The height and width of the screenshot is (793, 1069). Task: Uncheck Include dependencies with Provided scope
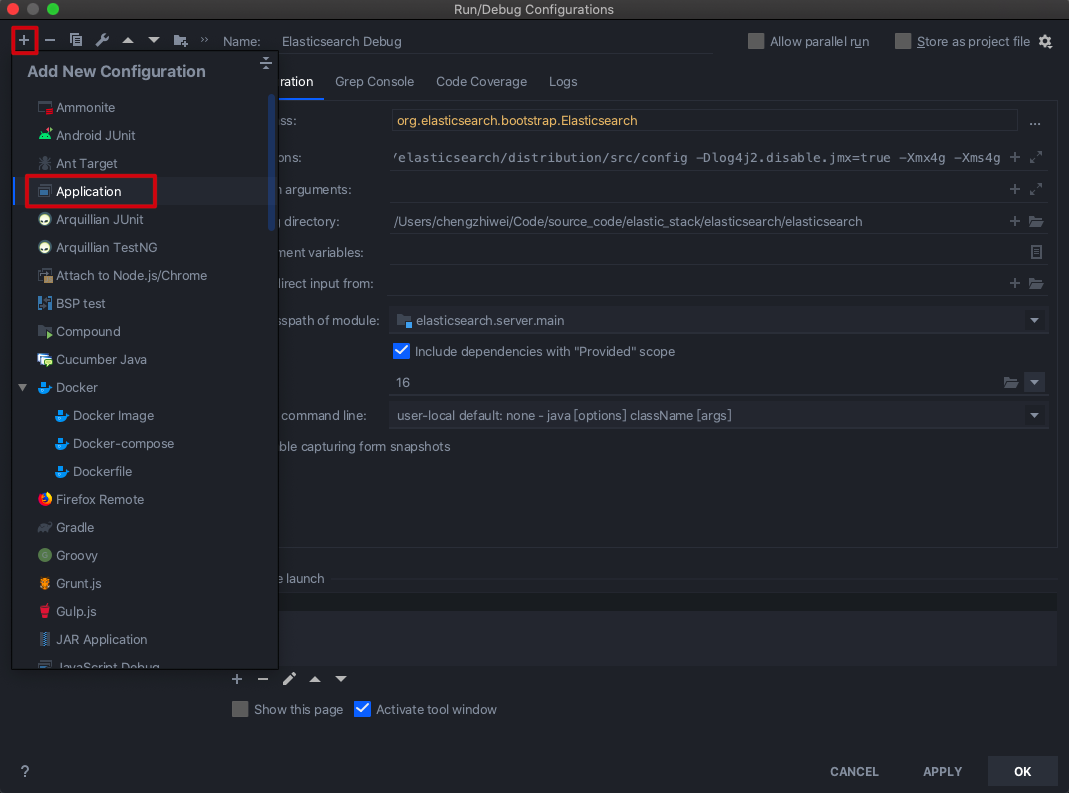coord(402,351)
